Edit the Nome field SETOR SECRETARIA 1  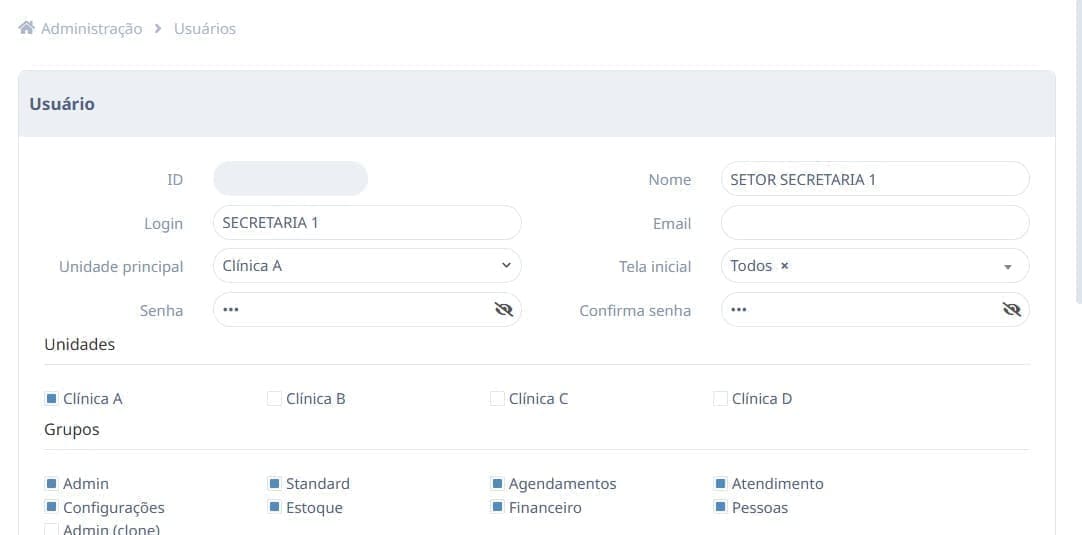tap(875, 179)
